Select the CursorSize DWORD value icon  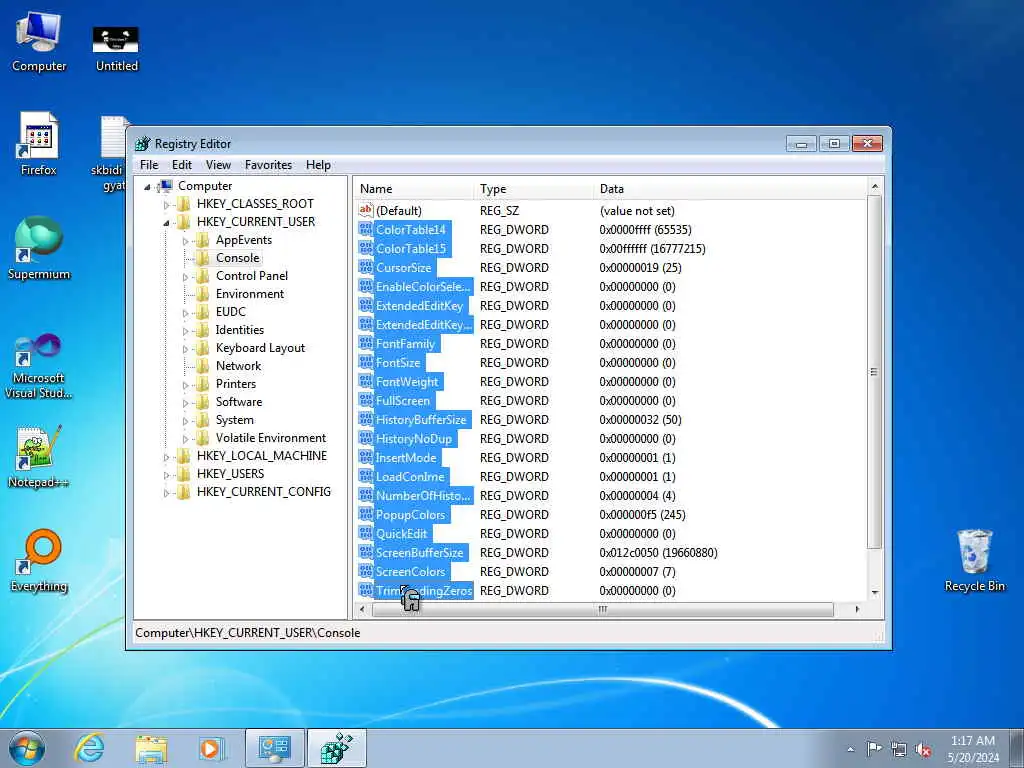pyautogui.click(x=366, y=267)
